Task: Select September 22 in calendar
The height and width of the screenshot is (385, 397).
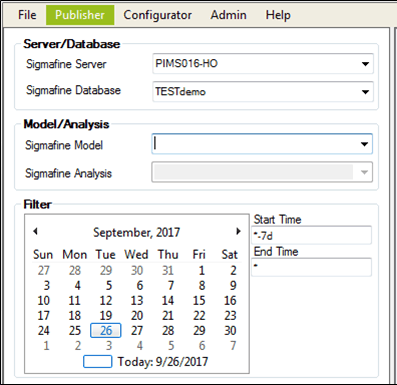Action: coord(199,316)
